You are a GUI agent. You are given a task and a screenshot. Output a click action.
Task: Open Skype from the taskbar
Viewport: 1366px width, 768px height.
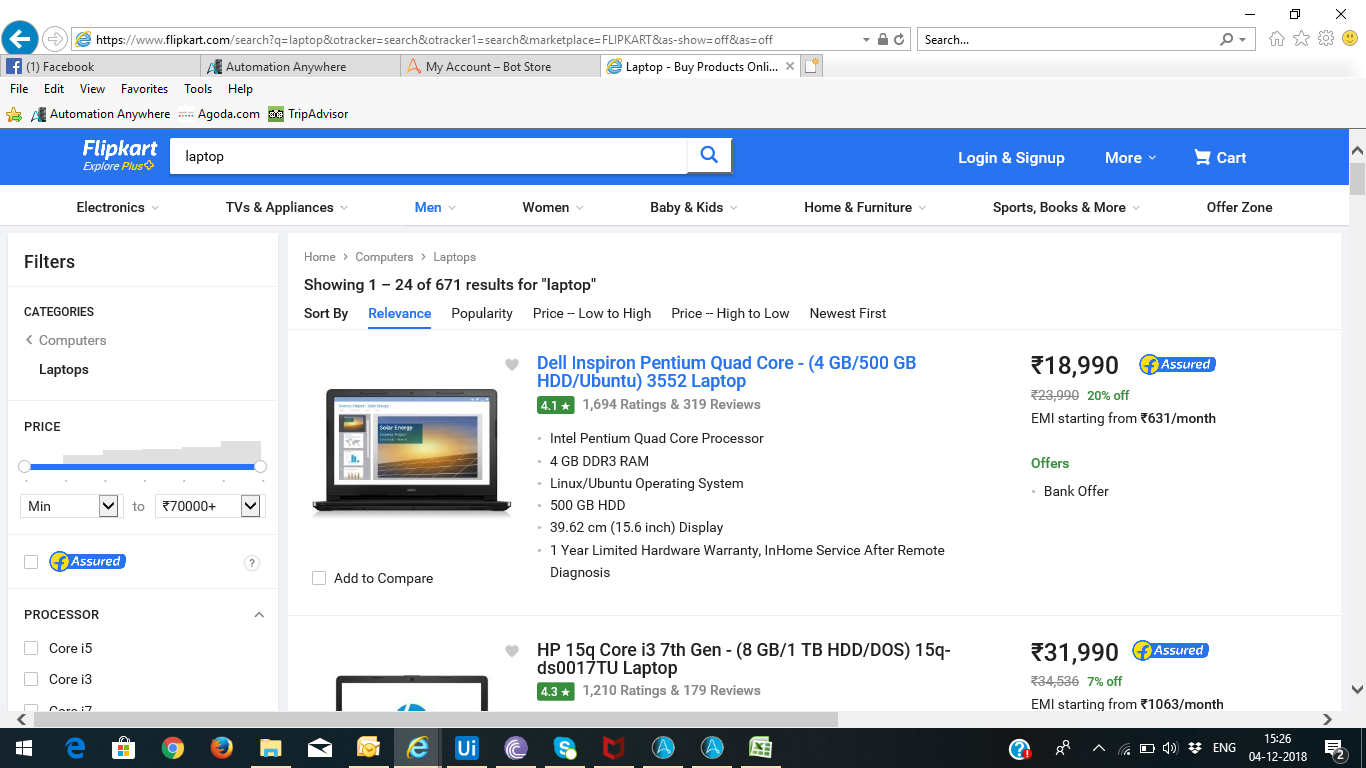pos(565,748)
